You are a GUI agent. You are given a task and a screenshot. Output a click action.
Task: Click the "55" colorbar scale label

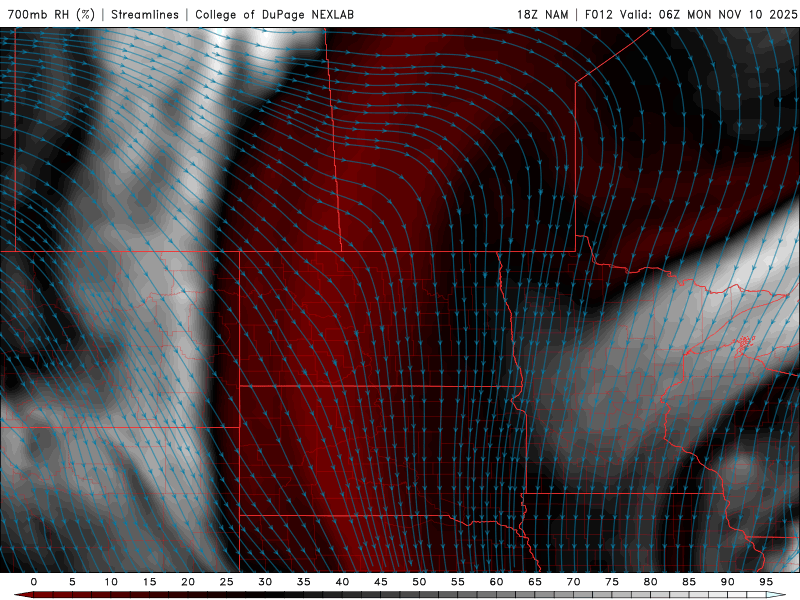click(x=458, y=582)
